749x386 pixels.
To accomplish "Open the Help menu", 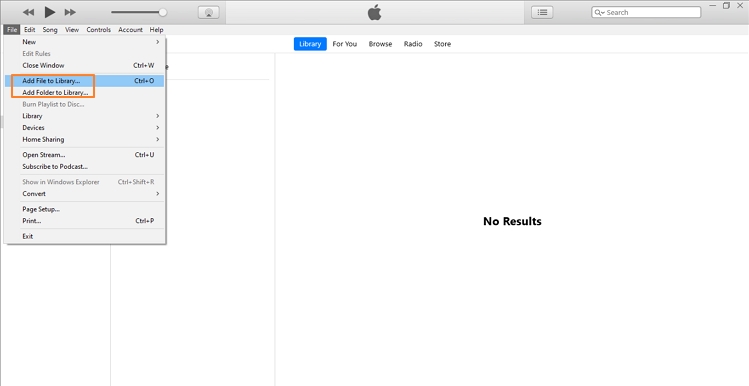I will pyautogui.click(x=156, y=30).
